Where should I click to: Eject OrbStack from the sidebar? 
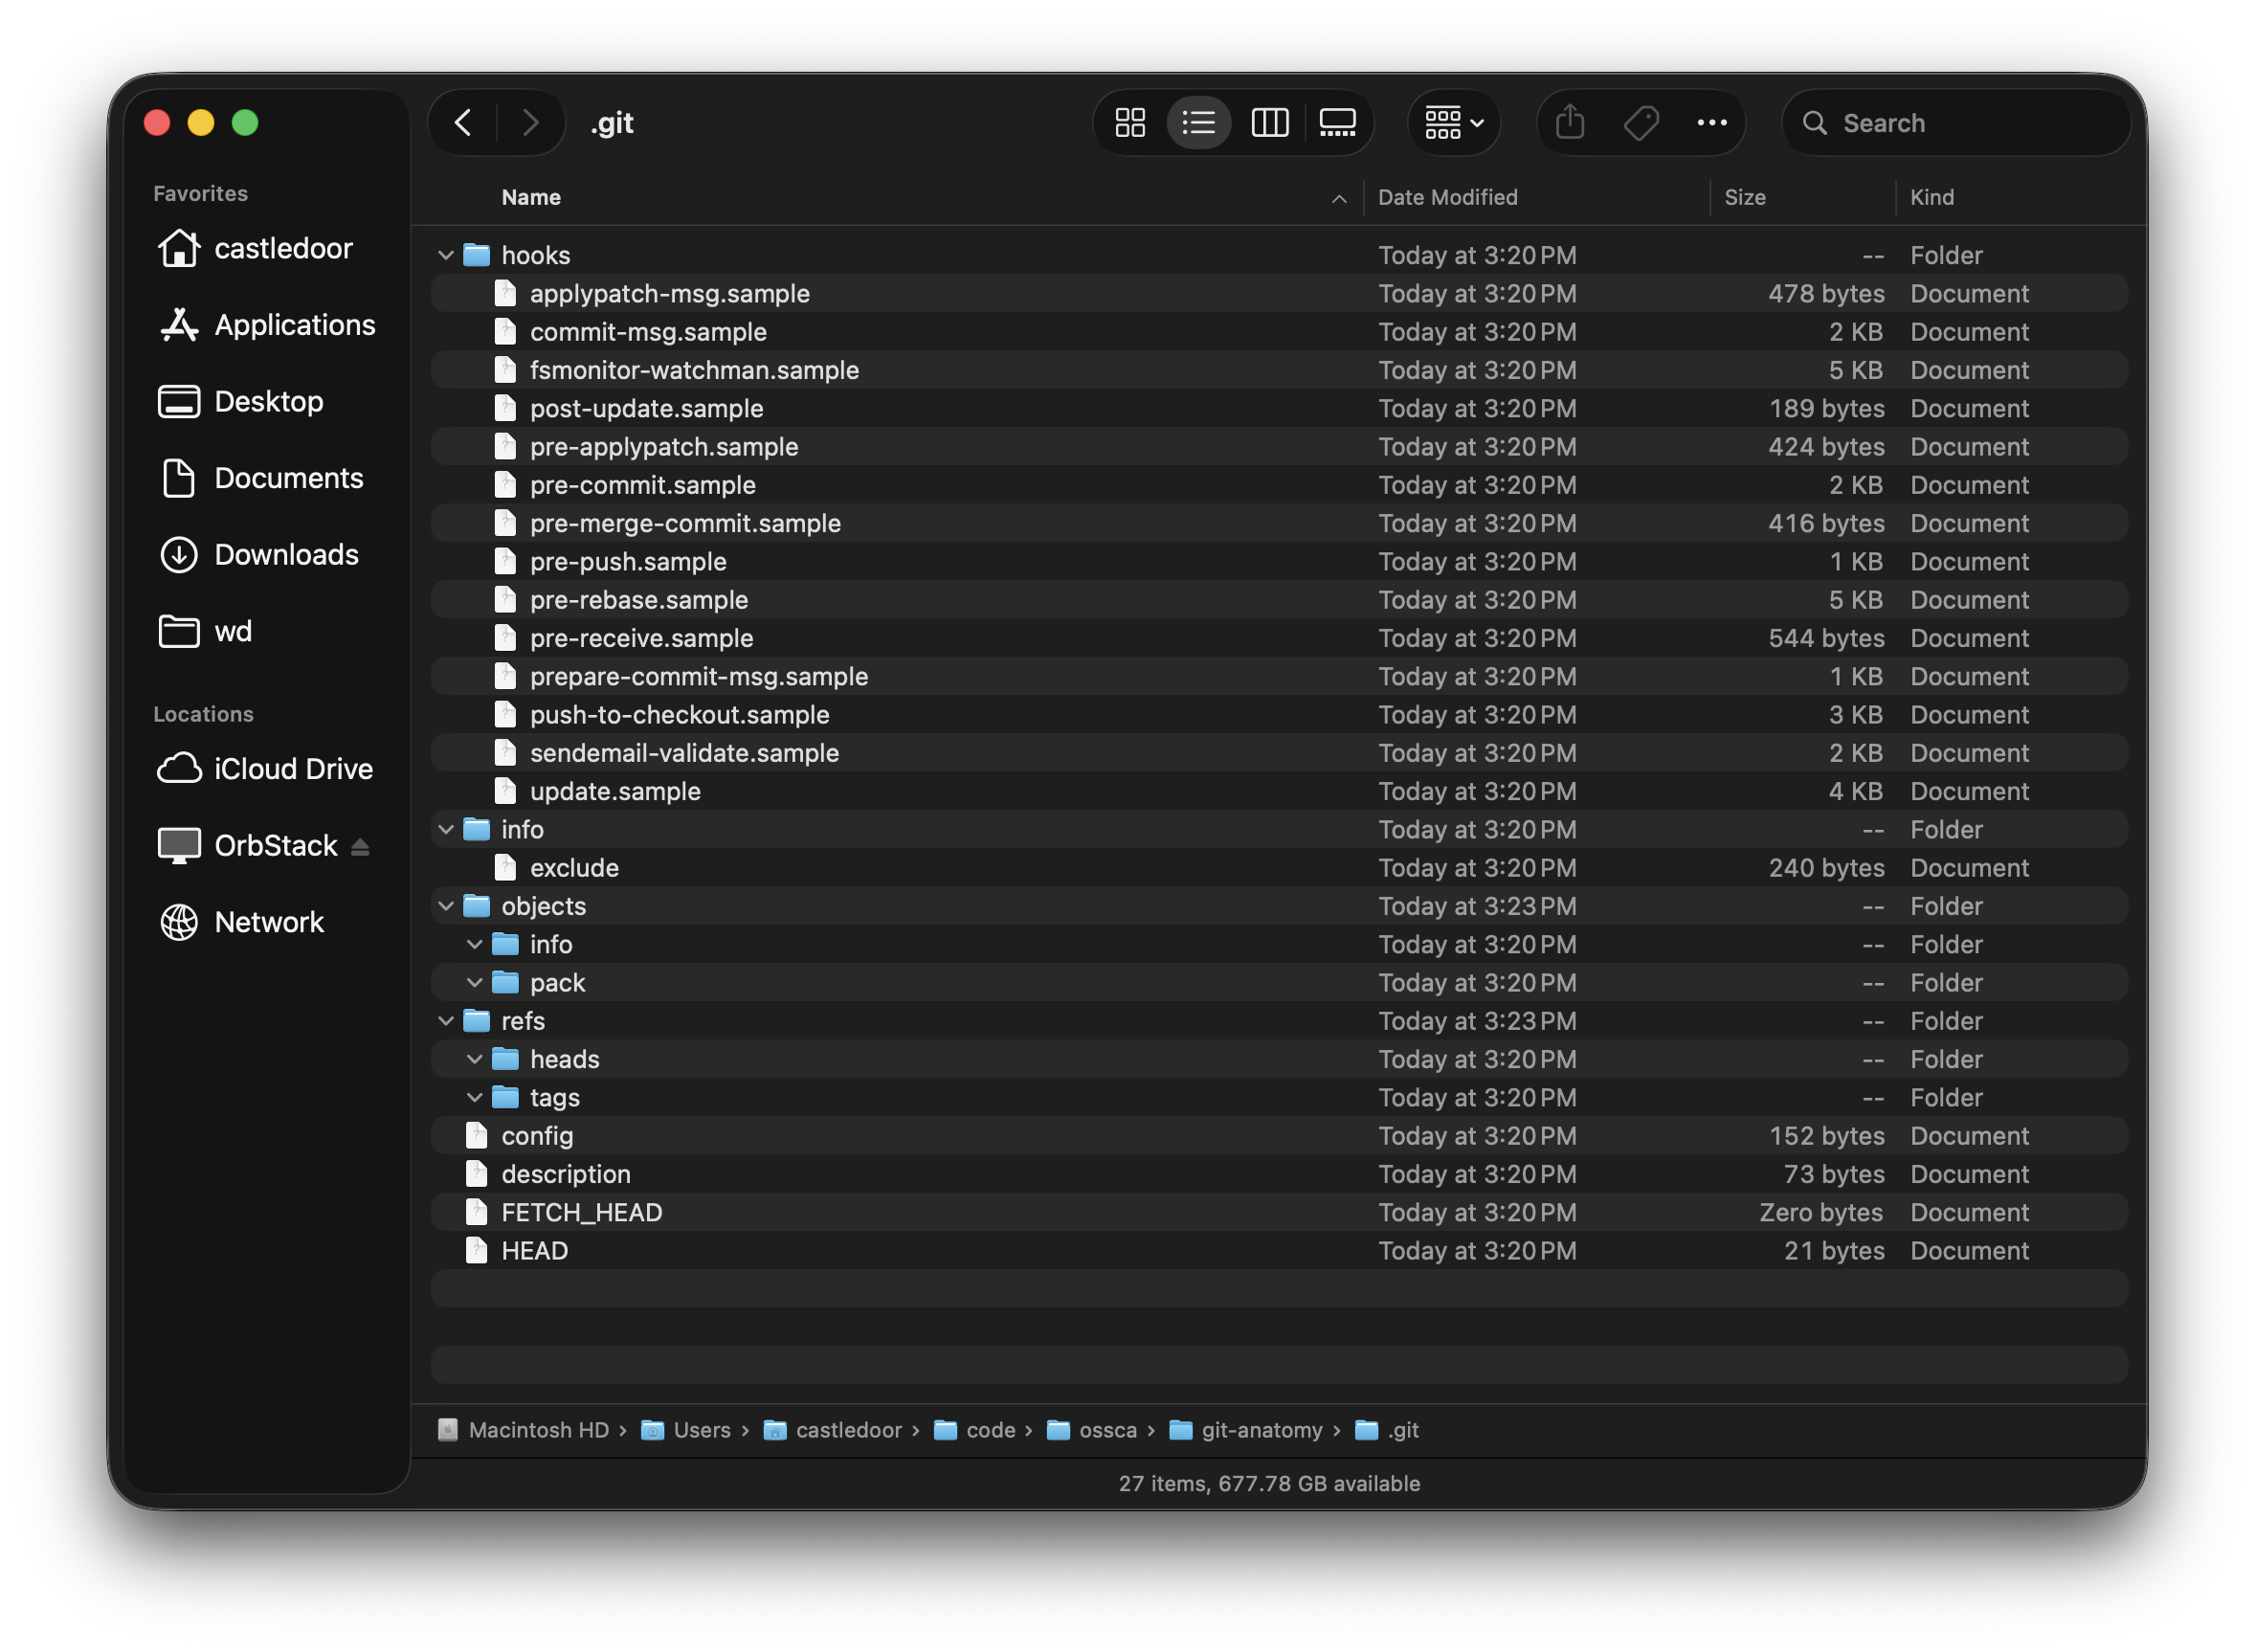[360, 847]
